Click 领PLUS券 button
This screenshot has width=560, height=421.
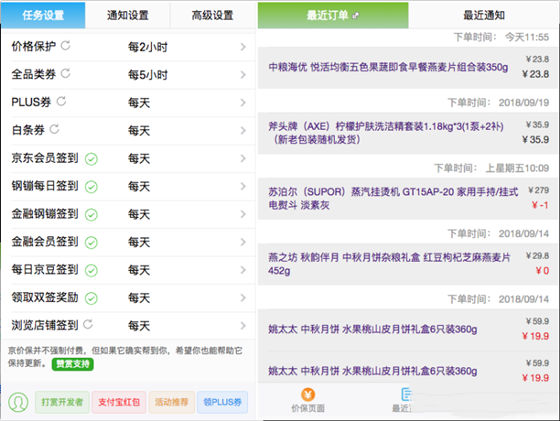click(222, 402)
